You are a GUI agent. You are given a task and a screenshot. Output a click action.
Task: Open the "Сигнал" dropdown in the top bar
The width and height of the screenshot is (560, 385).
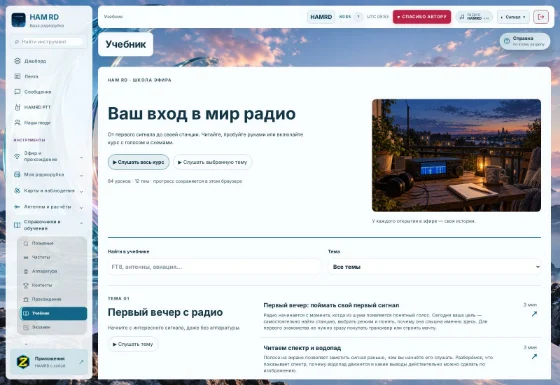(x=513, y=17)
